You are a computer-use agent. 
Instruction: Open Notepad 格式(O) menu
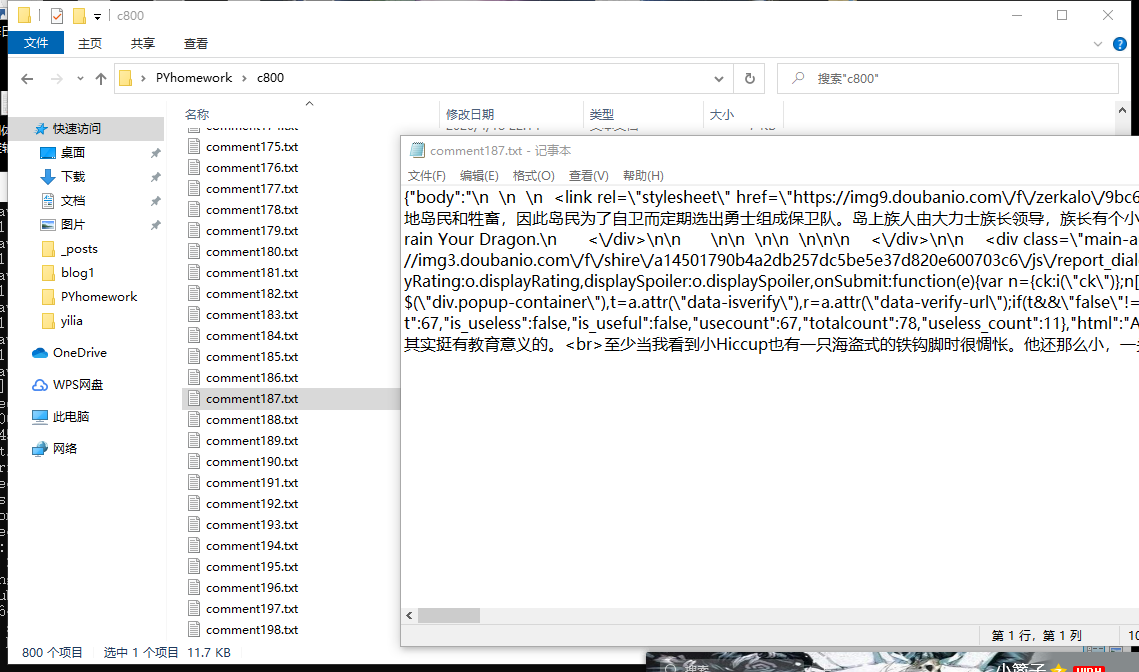pos(533,176)
